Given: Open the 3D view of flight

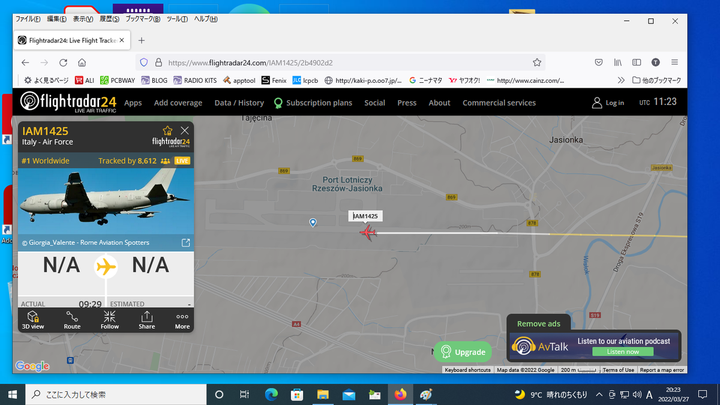Looking at the screenshot, I should 33,320.
